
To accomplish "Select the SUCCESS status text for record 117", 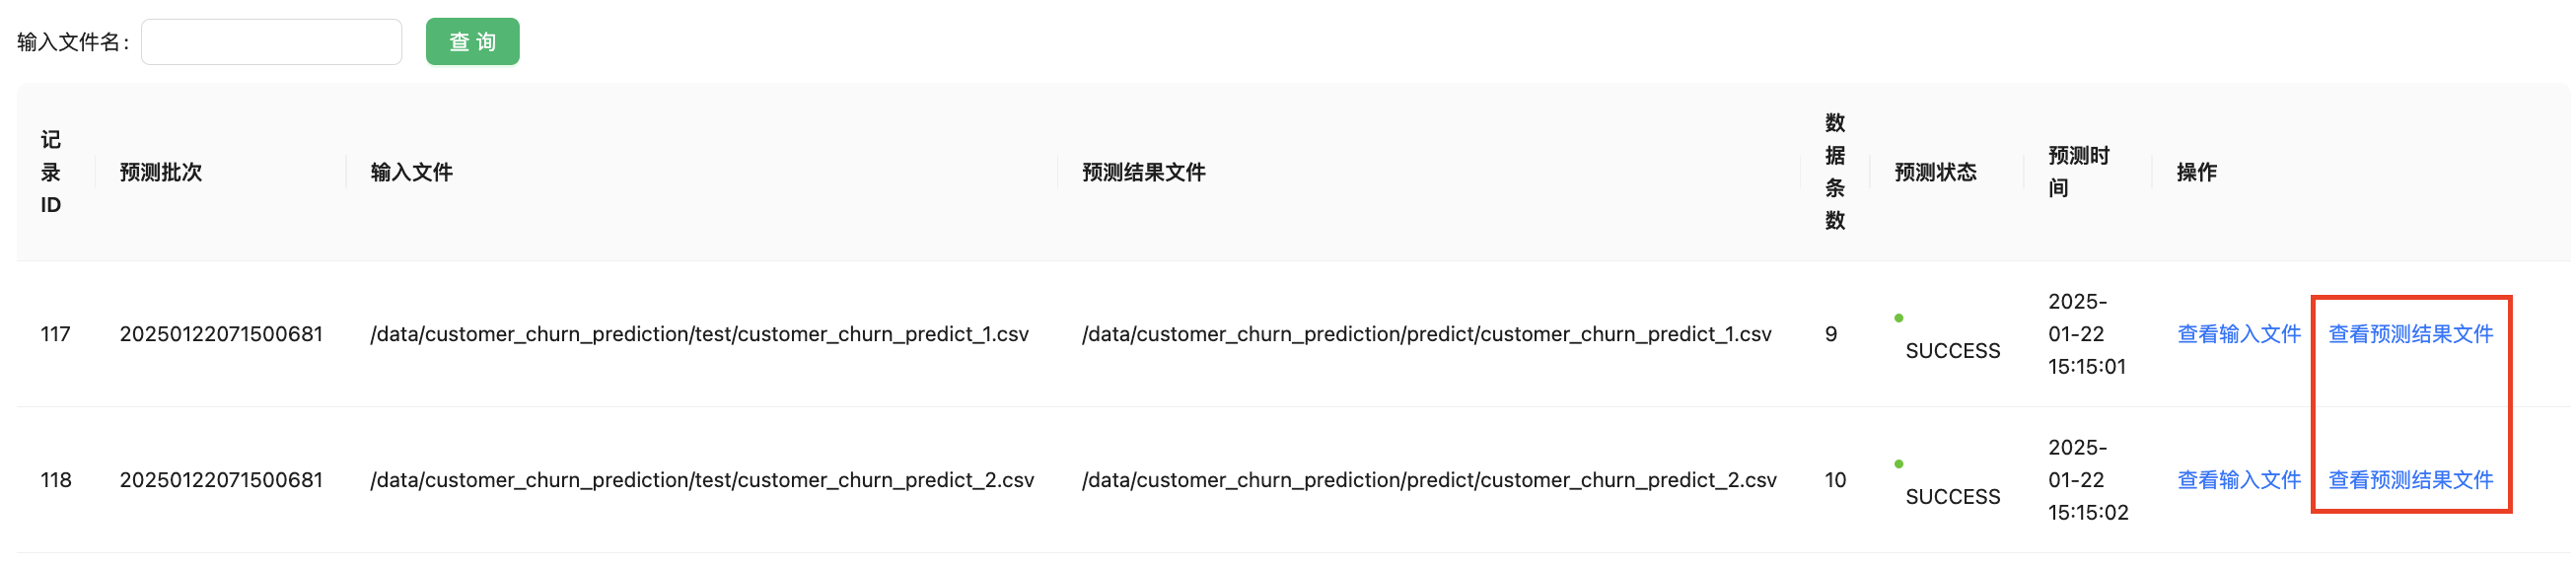I will pos(1952,351).
